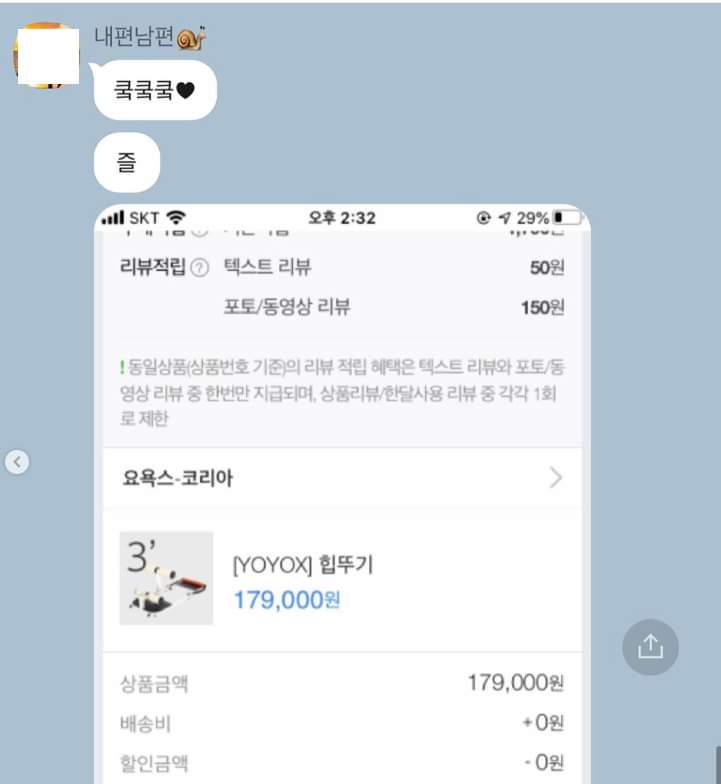View the YOYOX 힙뚜기 product thumbnail
Image resolution: width=721 pixels, height=784 pixels.
(x=166, y=578)
